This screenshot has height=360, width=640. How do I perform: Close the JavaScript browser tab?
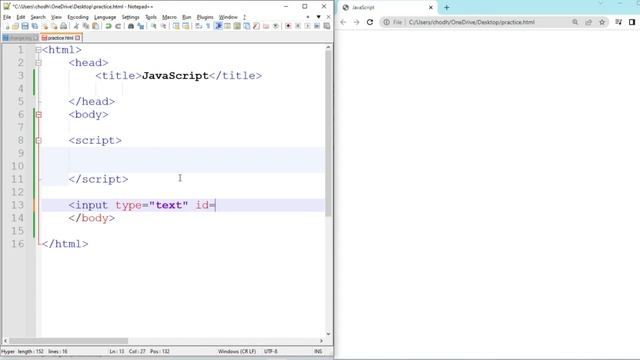[x=431, y=7]
